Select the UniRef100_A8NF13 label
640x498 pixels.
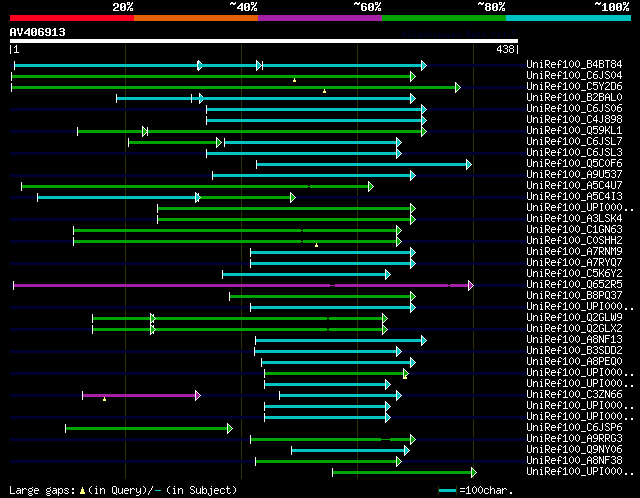tap(574, 340)
